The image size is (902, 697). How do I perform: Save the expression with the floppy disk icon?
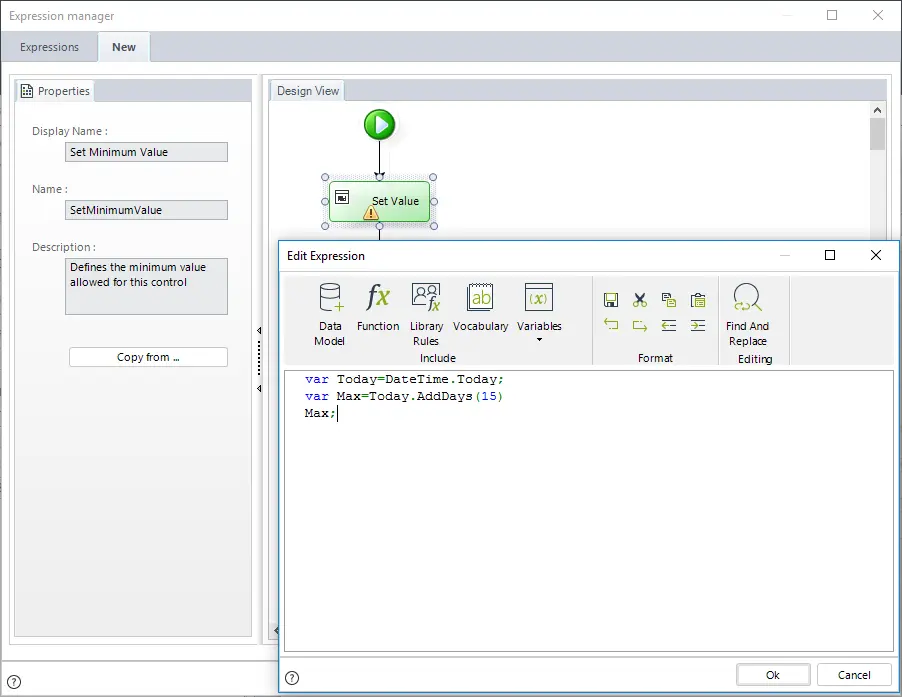click(x=611, y=300)
